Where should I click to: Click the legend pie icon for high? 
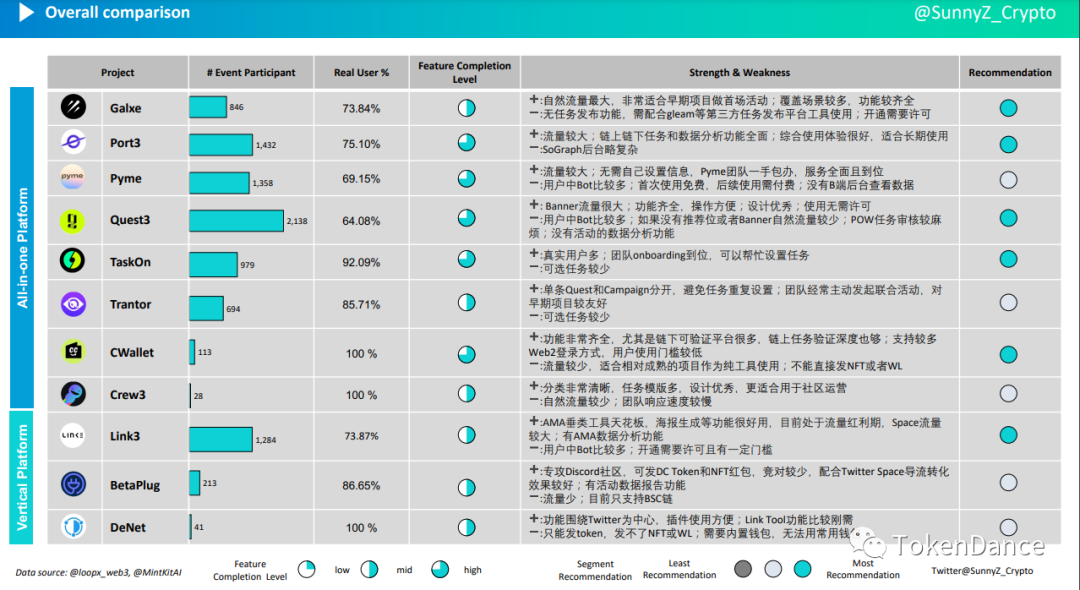440,569
